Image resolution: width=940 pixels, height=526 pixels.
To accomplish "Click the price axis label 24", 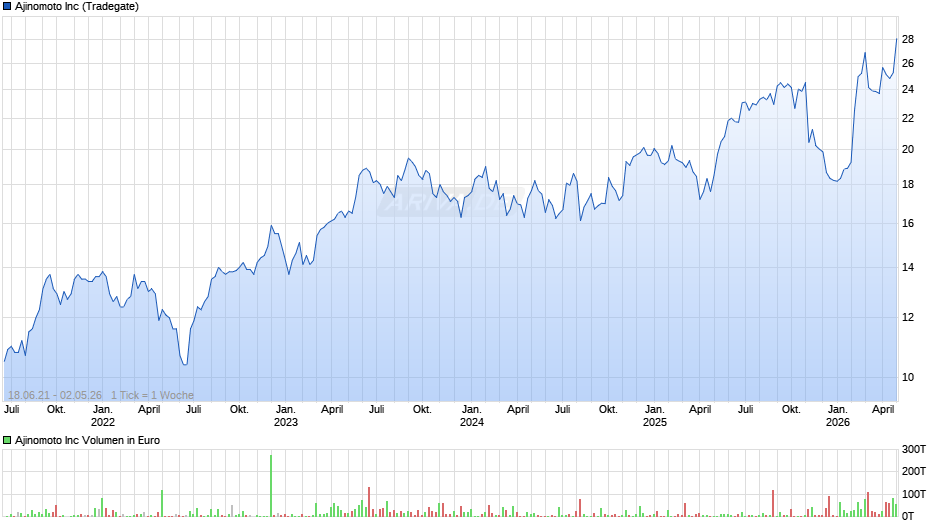I will [908, 89].
